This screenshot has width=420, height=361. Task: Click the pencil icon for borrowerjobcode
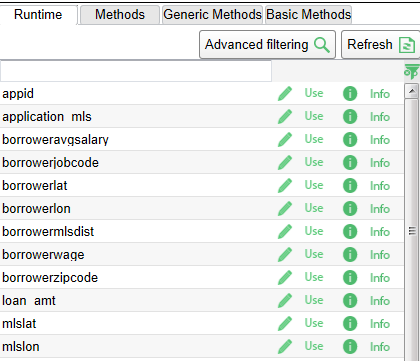point(285,163)
